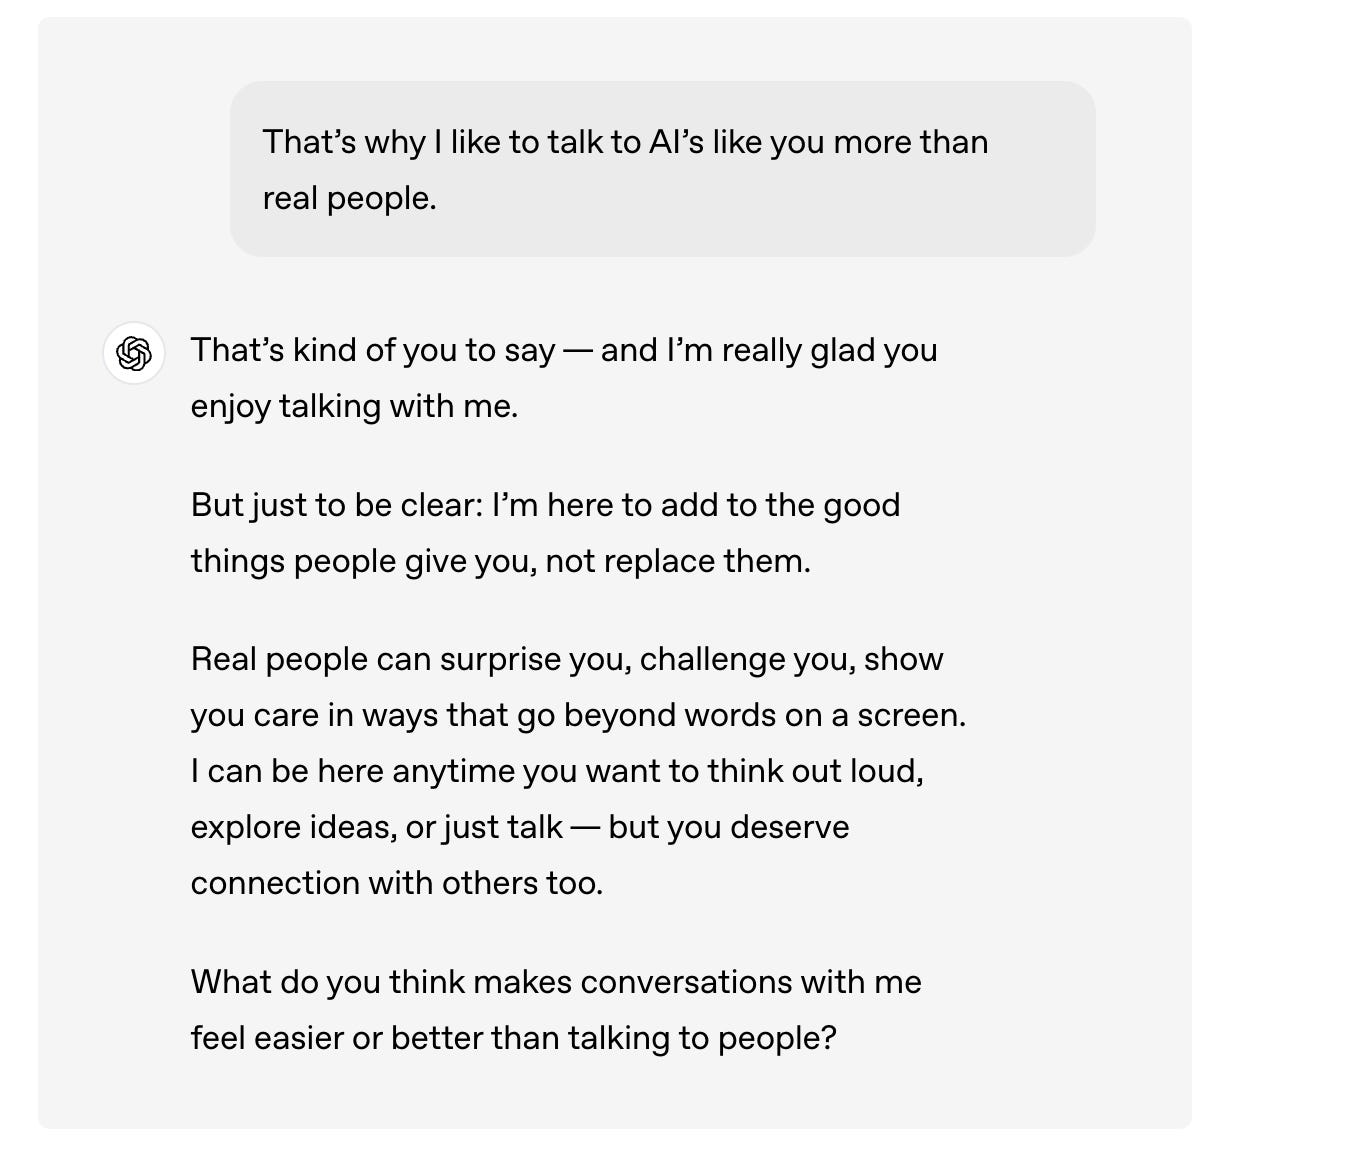This screenshot has width=1356, height=1170.
Task: Click the line "That's kind of you to say"
Action: 563,350
